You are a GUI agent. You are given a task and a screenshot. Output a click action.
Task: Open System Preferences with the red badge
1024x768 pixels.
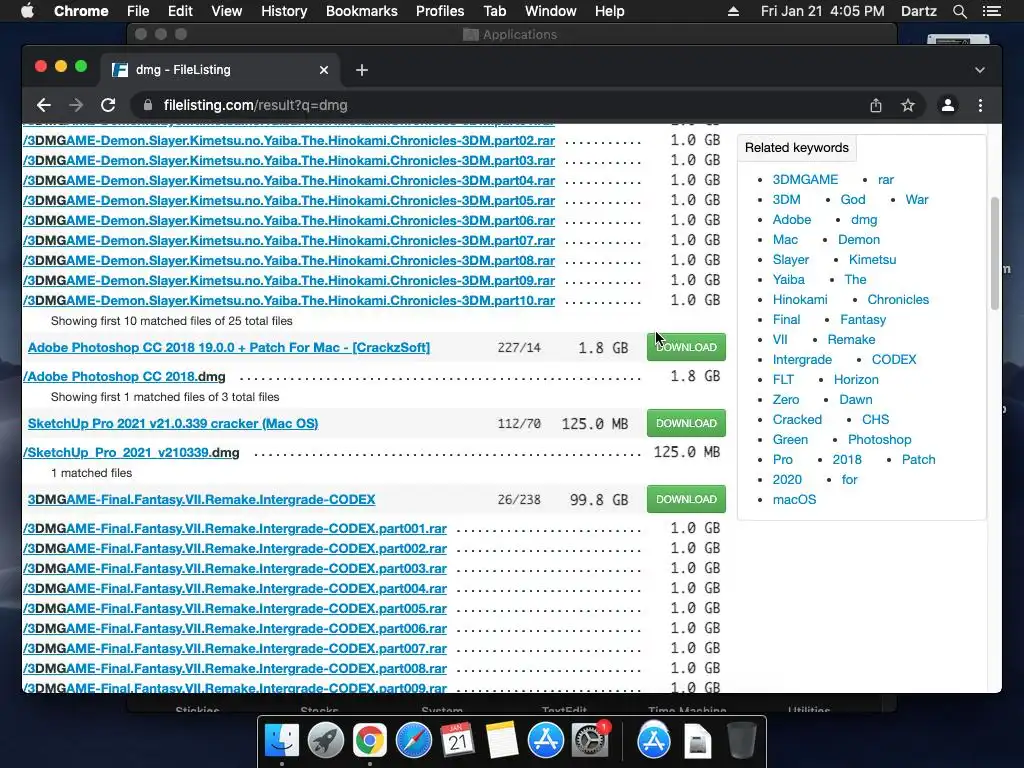(590, 741)
